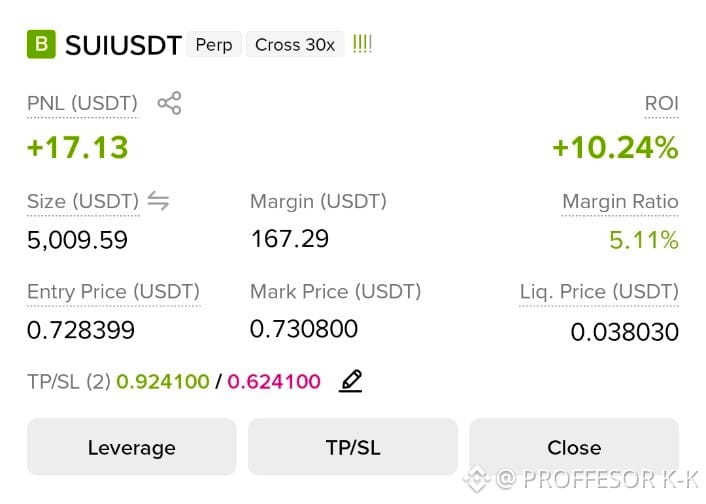Click the Margin Ratio label
706x504 pixels.
(x=620, y=201)
